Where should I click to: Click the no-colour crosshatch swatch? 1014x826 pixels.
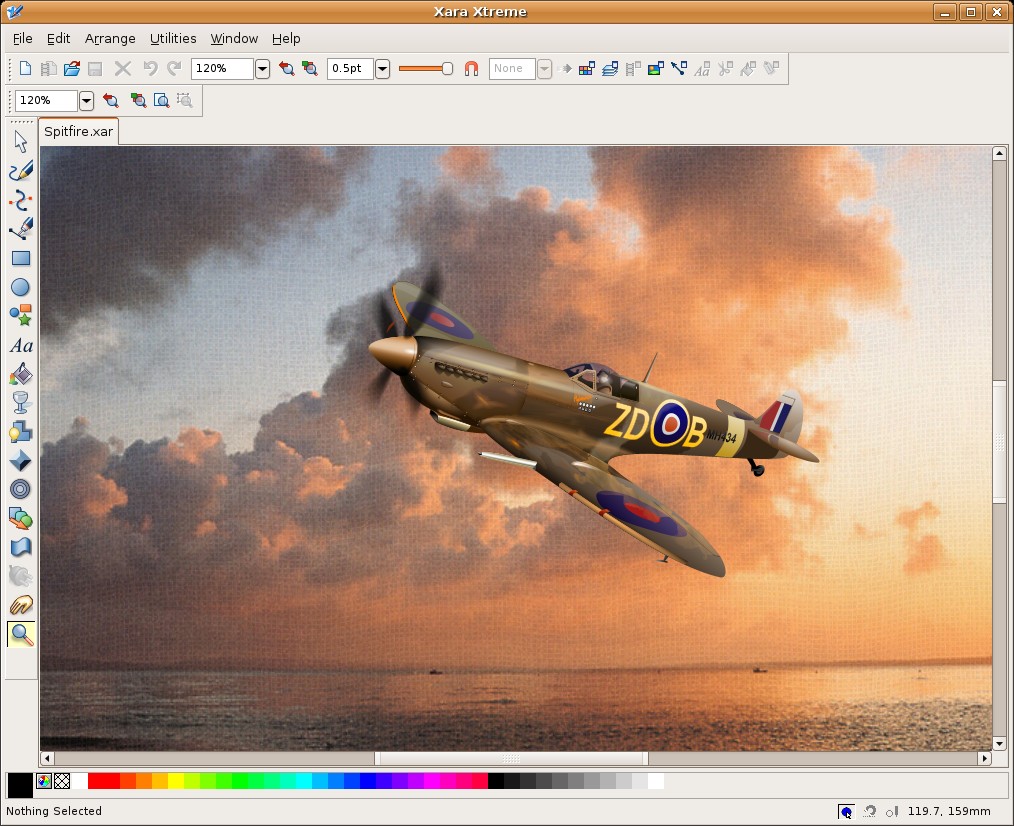click(x=62, y=781)
